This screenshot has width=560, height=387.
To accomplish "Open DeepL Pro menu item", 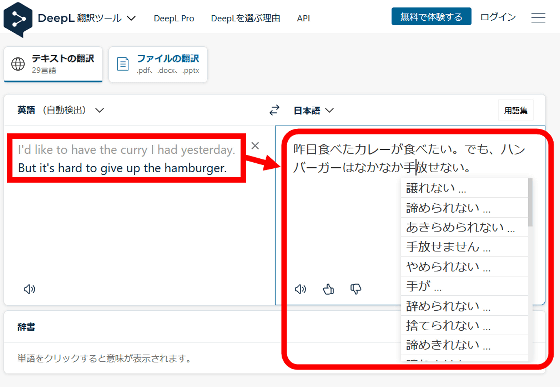I will [x=174, y=18].
